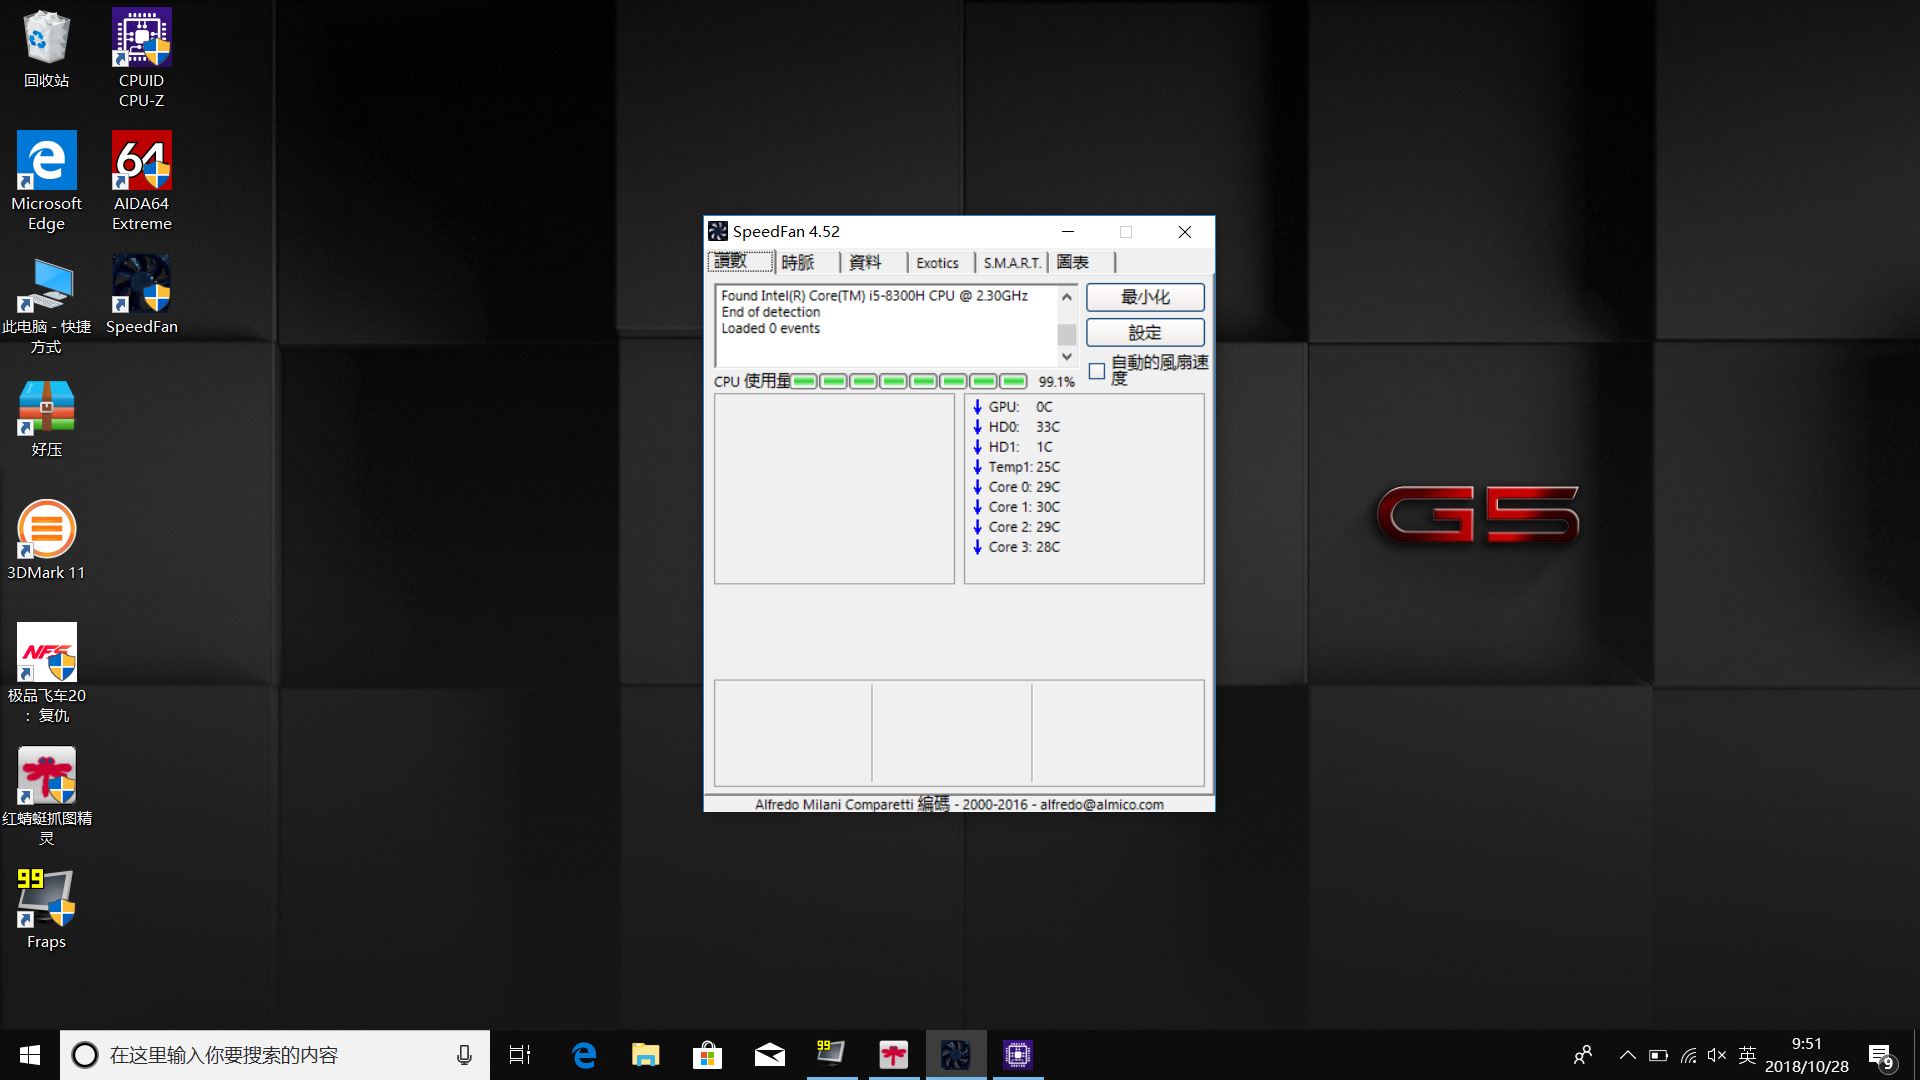Enable automatic fan speed checkbox
The width and height of the screenshot is (1920, 1080).
1097,371
